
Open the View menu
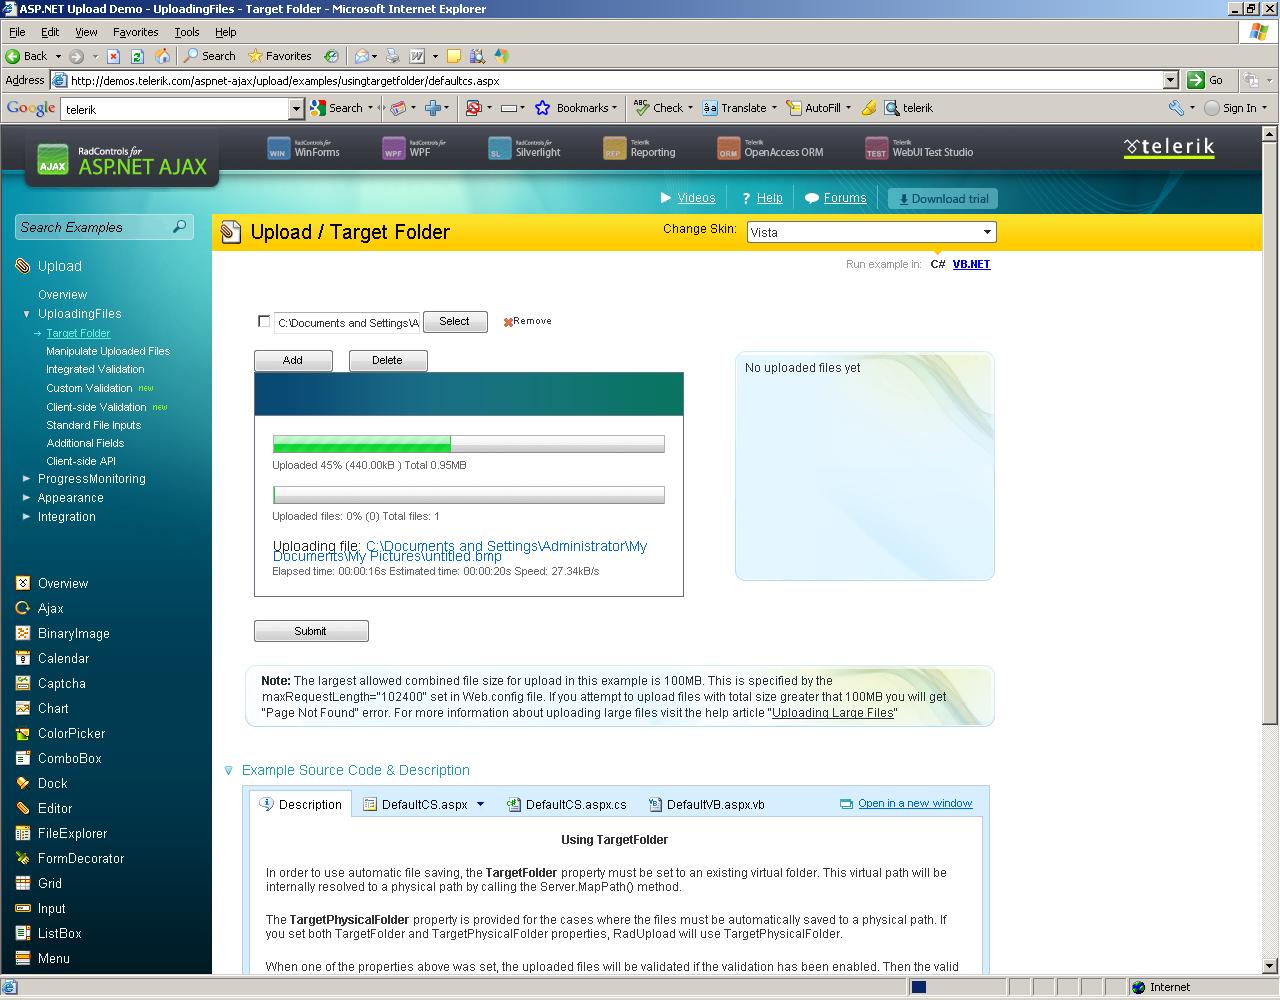pos(86,32)
